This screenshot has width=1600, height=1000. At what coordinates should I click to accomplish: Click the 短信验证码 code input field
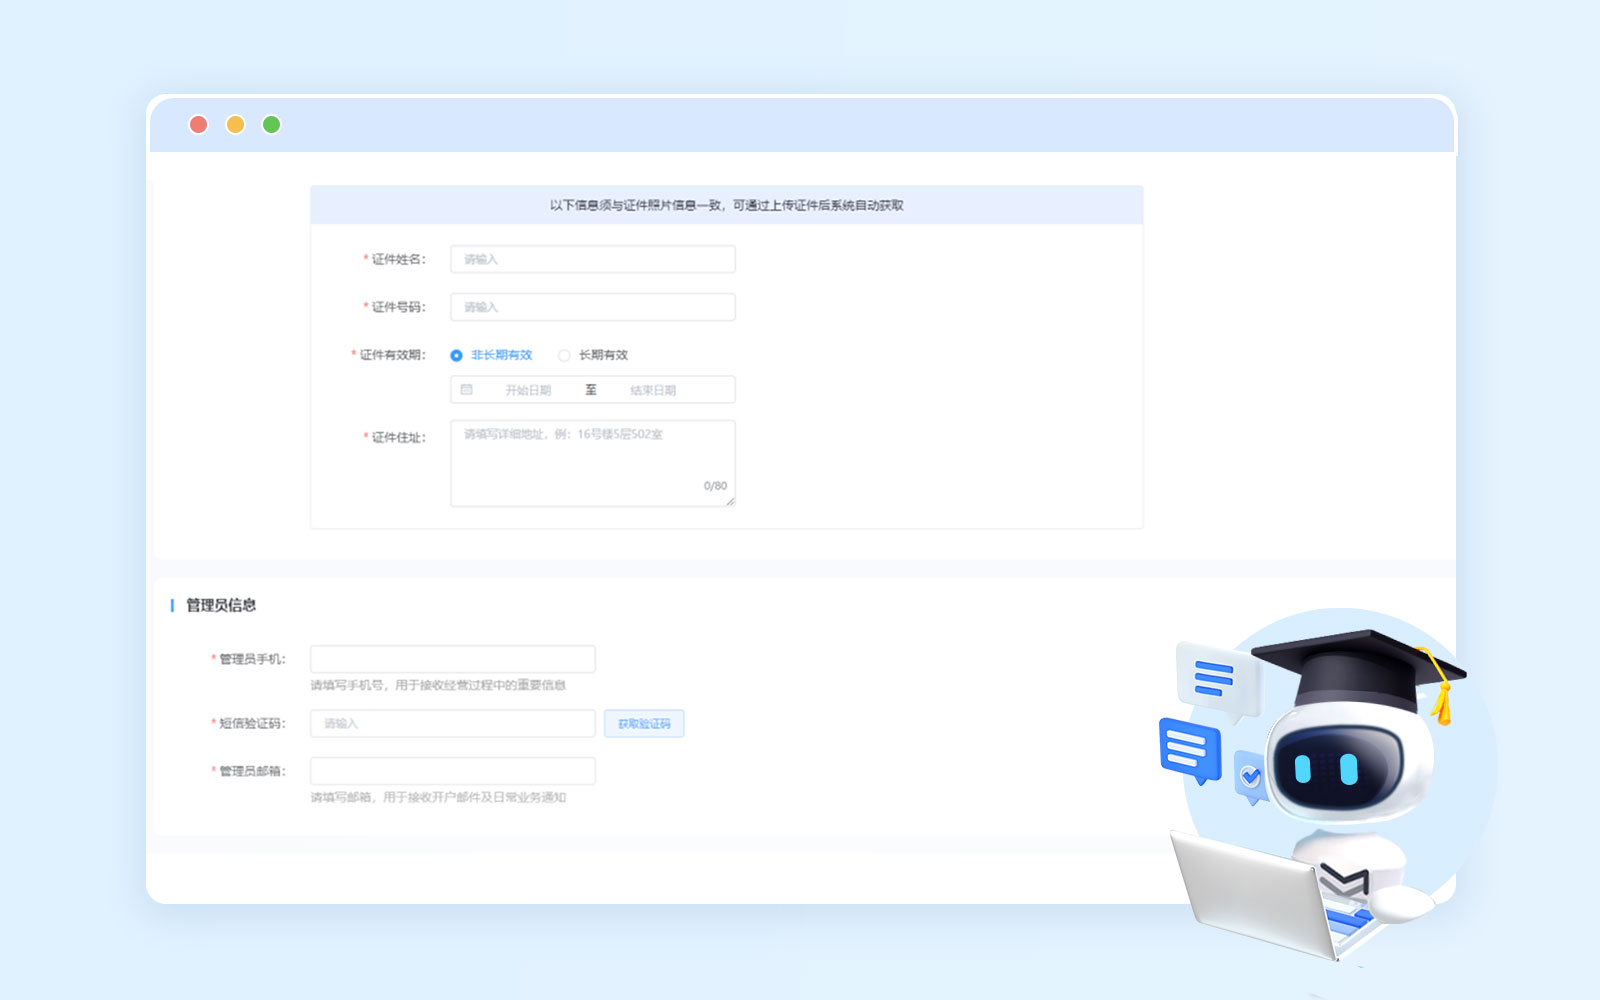point(453,723)
